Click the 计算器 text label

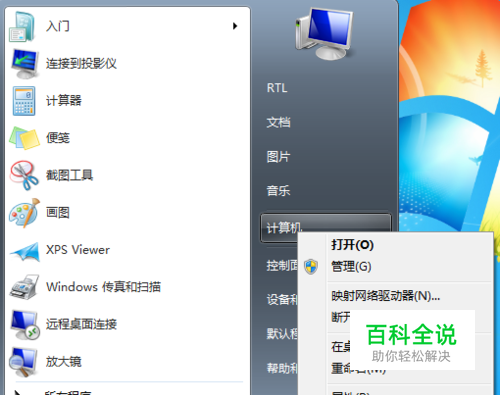point(64,101)
